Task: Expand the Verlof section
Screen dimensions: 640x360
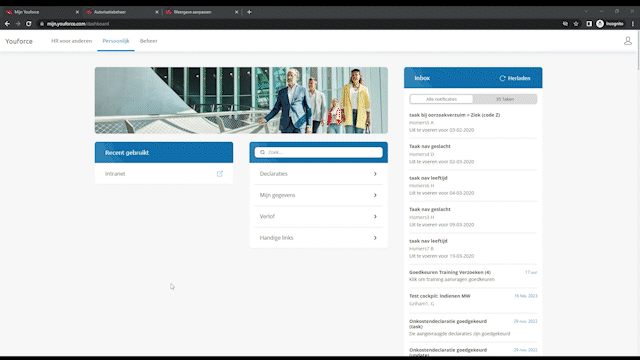Action: 318,216
